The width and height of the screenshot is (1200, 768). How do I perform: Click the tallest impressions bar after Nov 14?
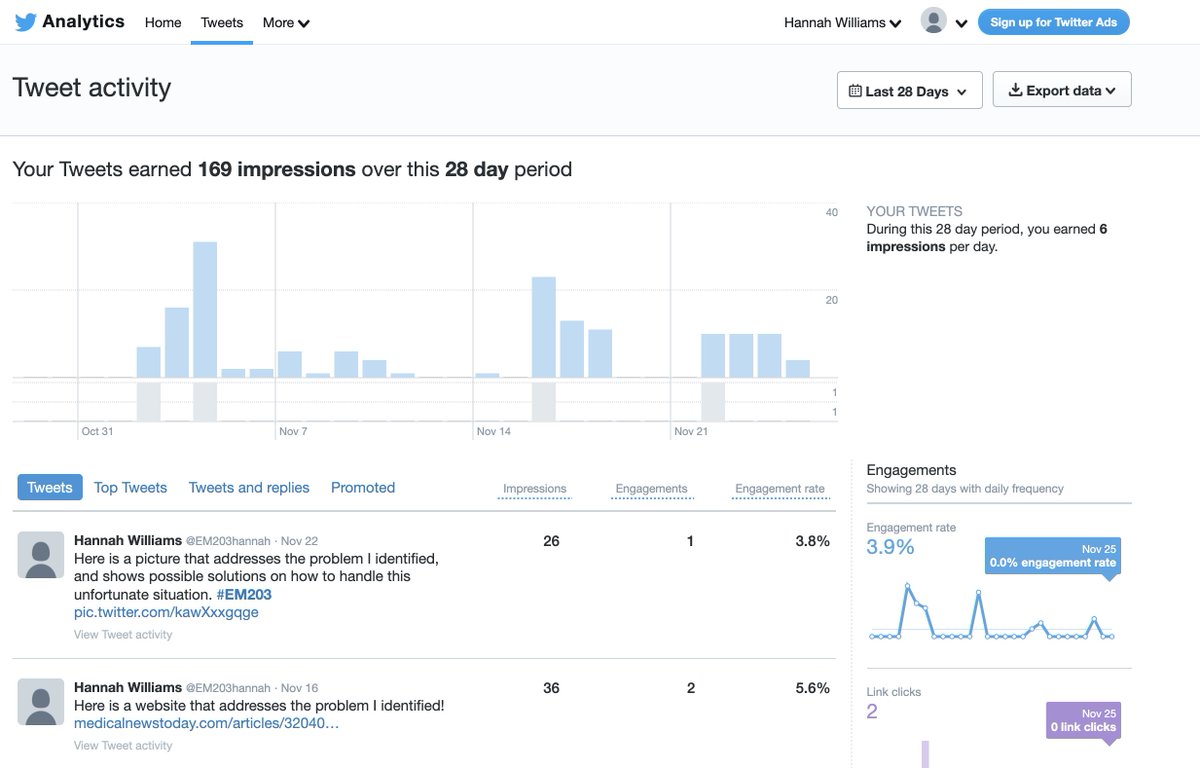(x=543, y=327)
